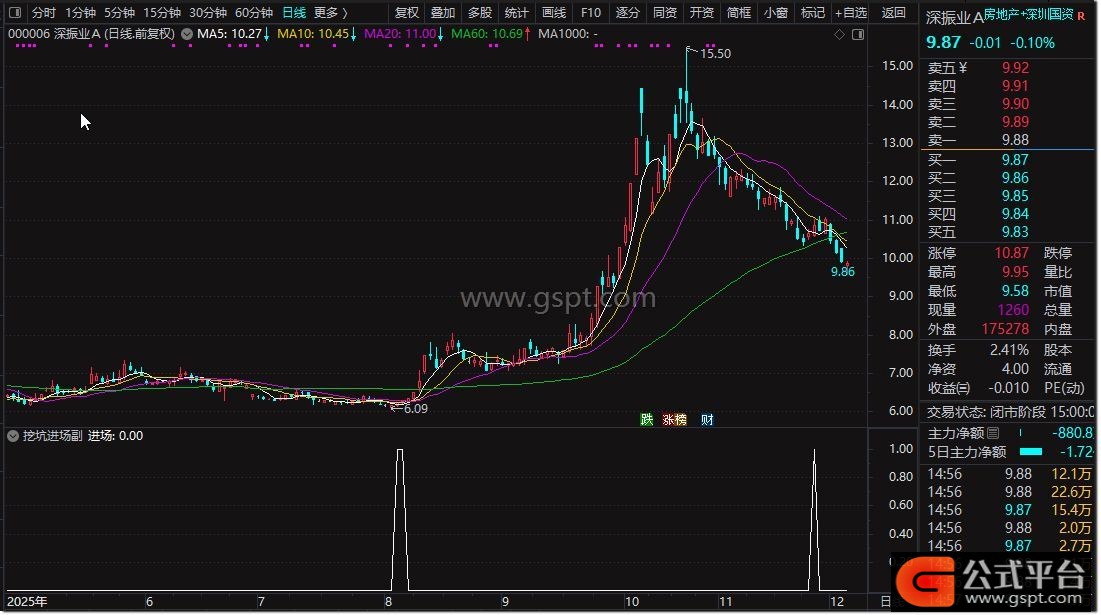Open the list icon next to 主力净额
This screenshot has width=1101, height=615.
pyautogui.click(x=993, y=434)
